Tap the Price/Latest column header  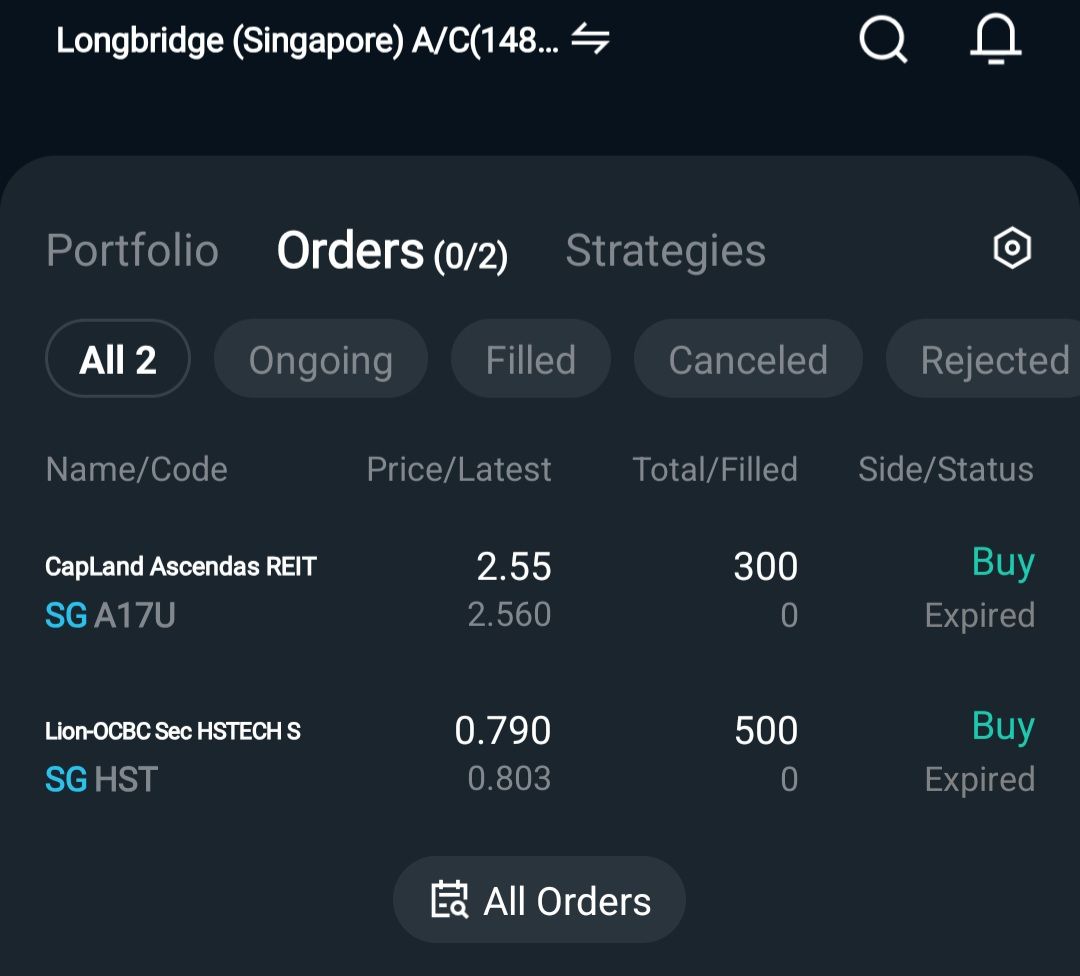point(459,469)
